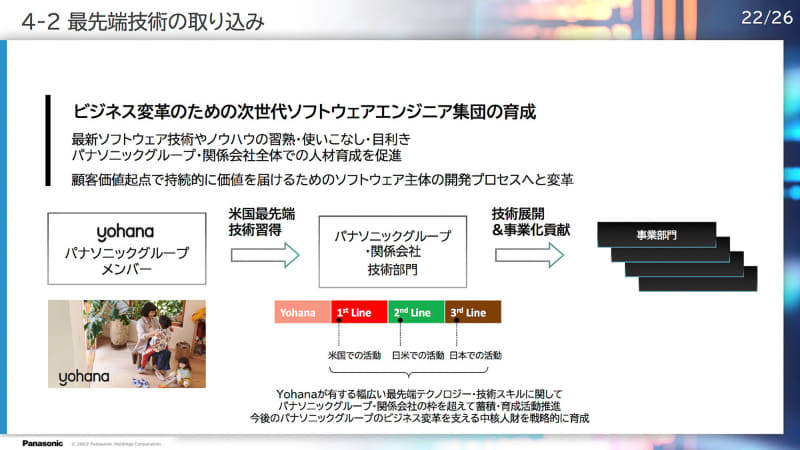This screenshot has width=800, height=450.
Task: Click the label "技術展開 &事業化貢献"
Action: point(531,222)
